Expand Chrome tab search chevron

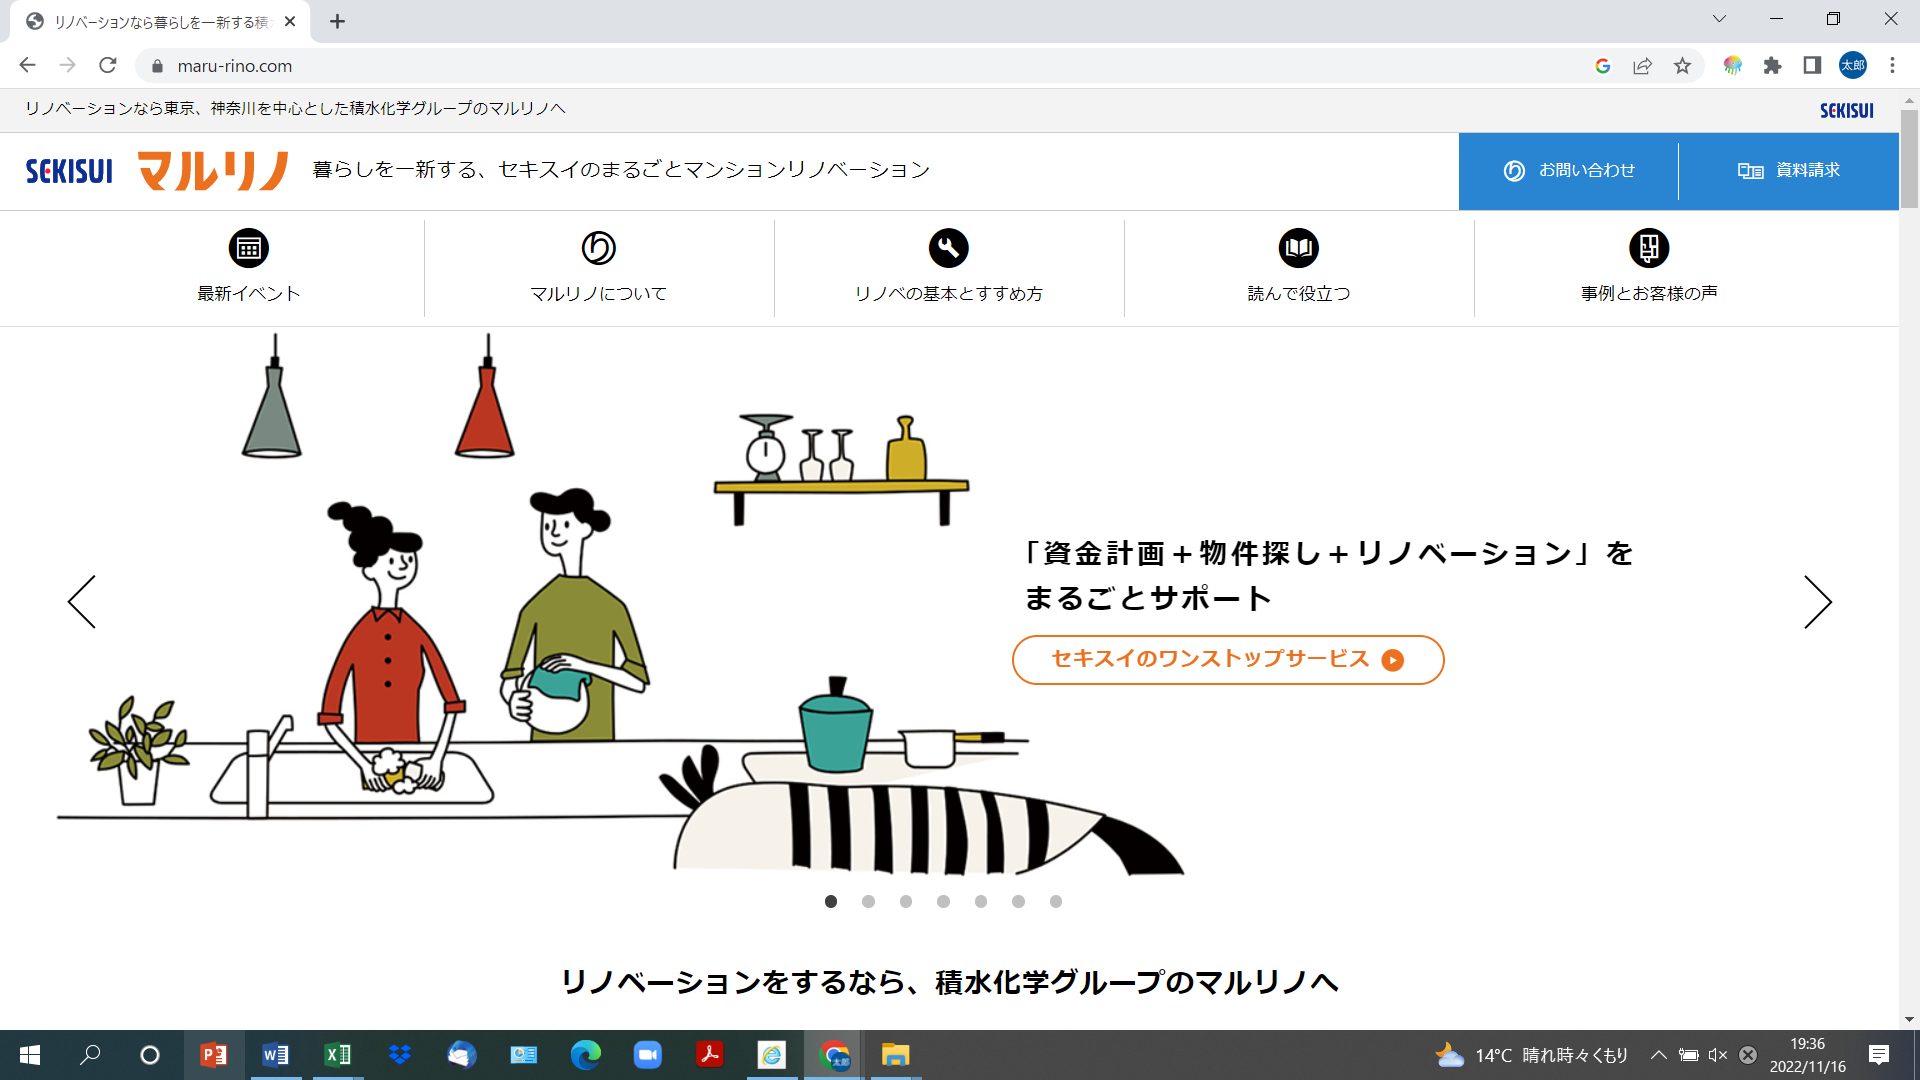point(1719,19)
